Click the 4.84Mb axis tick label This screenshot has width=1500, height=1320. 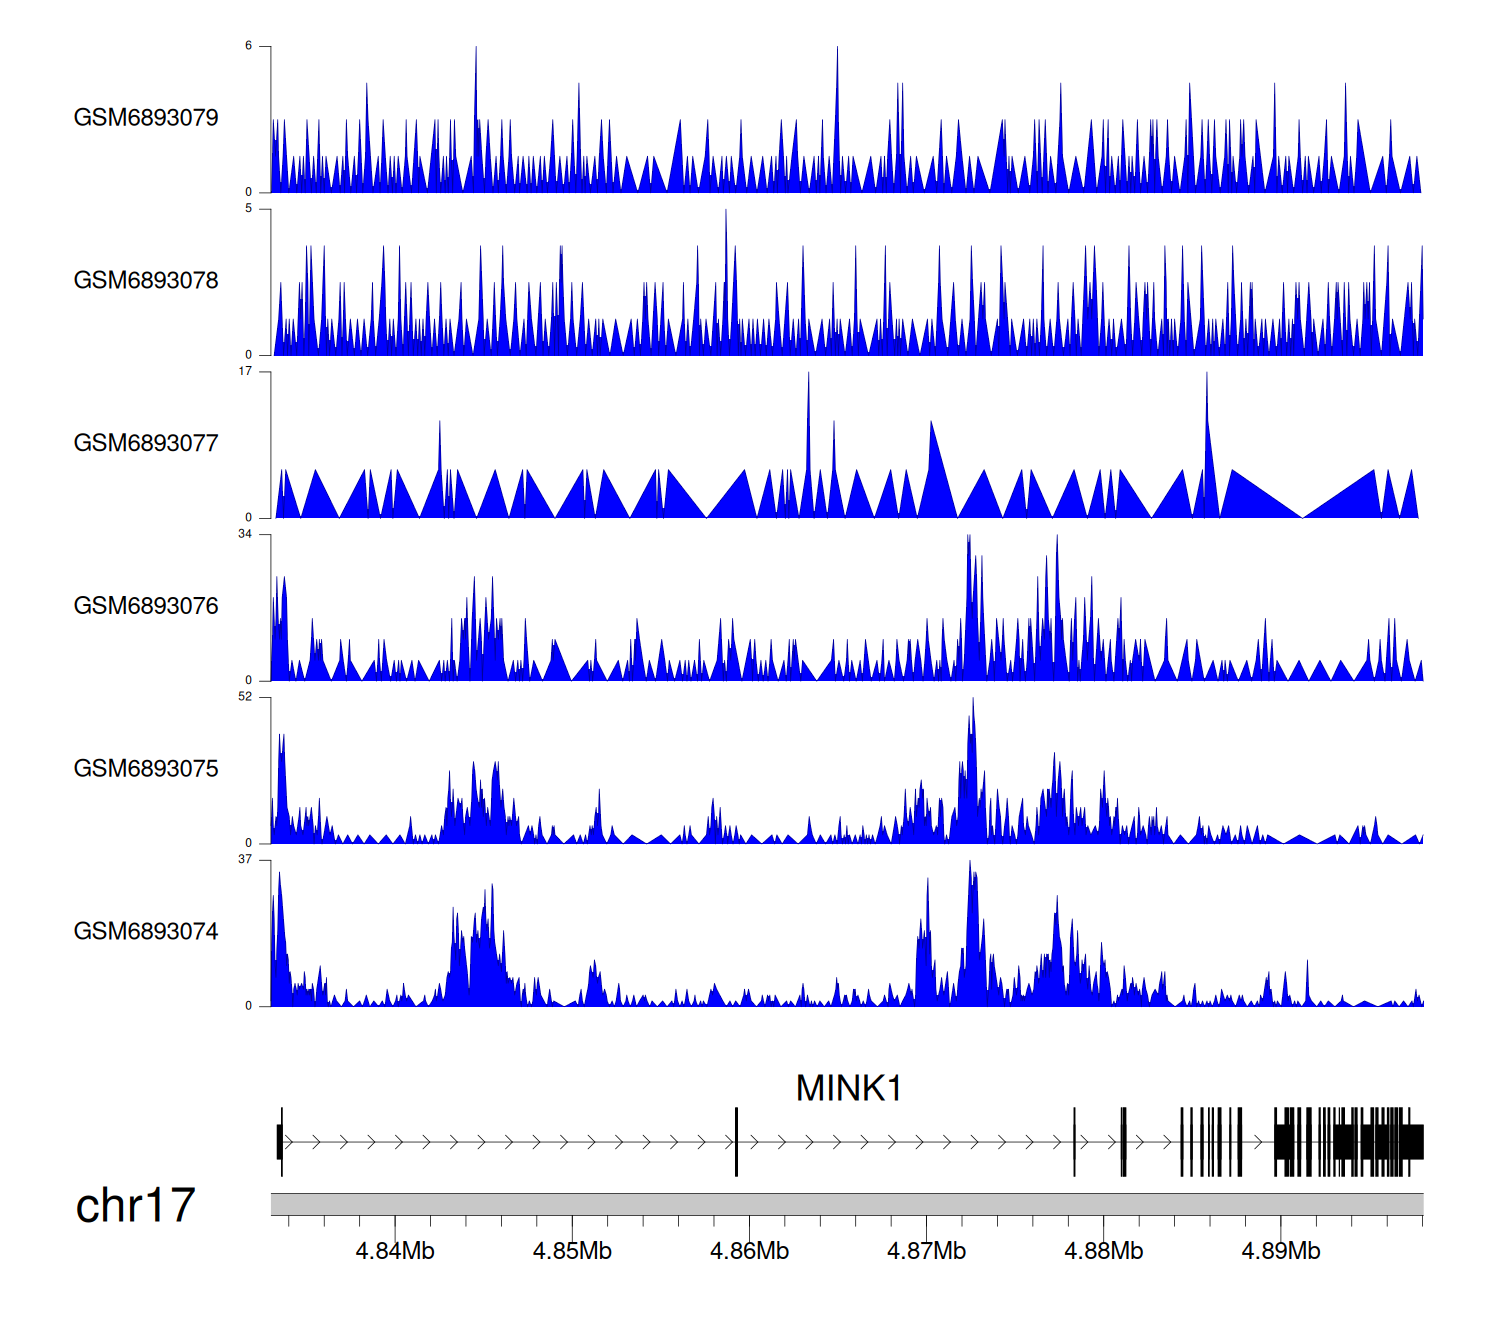coord(395,1251)
